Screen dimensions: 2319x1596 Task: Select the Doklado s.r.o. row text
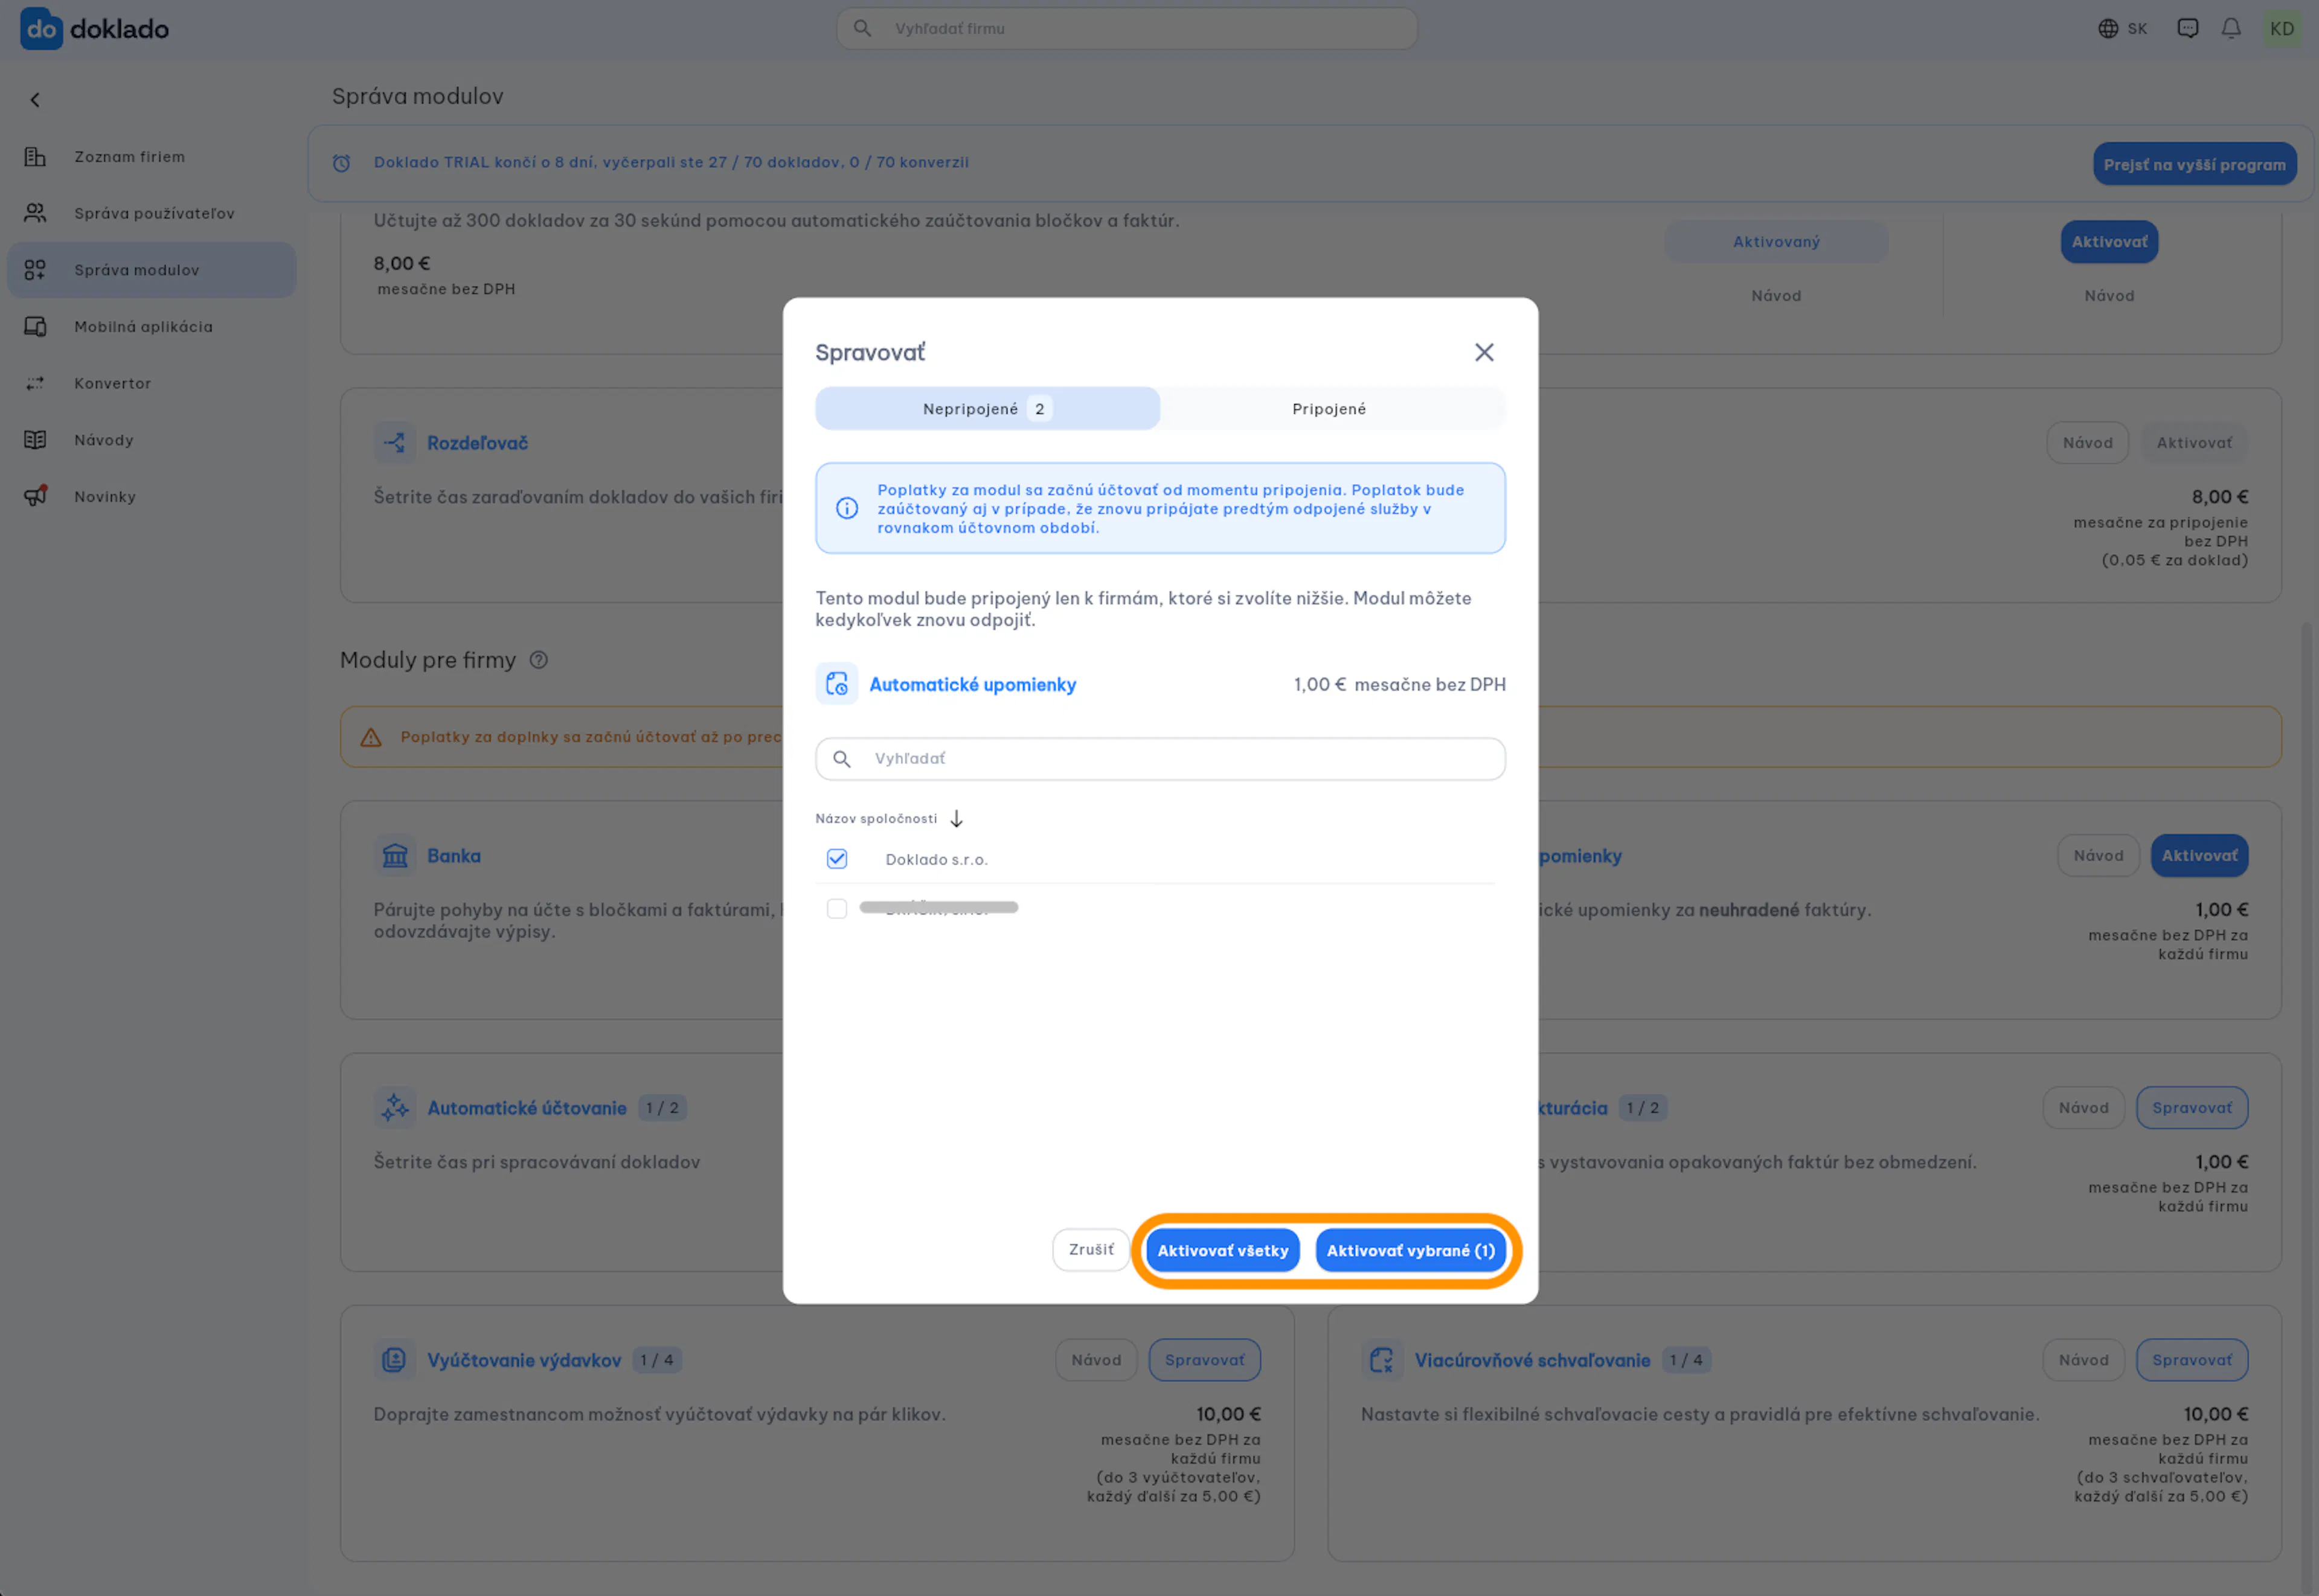pos(936,860)
